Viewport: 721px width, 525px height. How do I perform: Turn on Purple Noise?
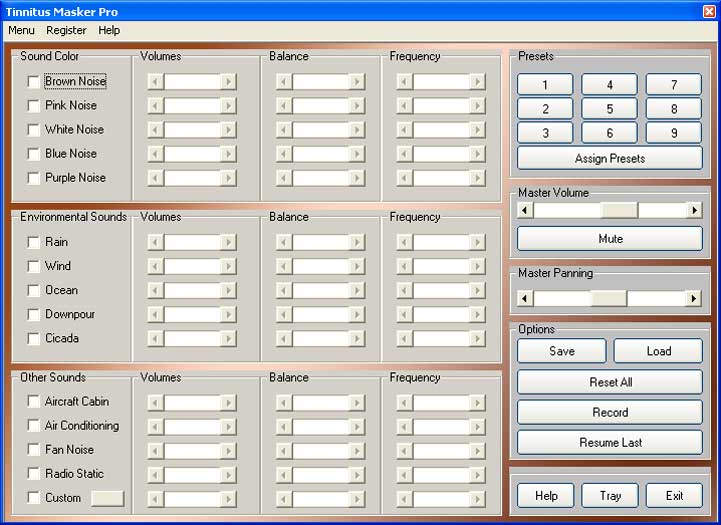[x=34, y=177]
